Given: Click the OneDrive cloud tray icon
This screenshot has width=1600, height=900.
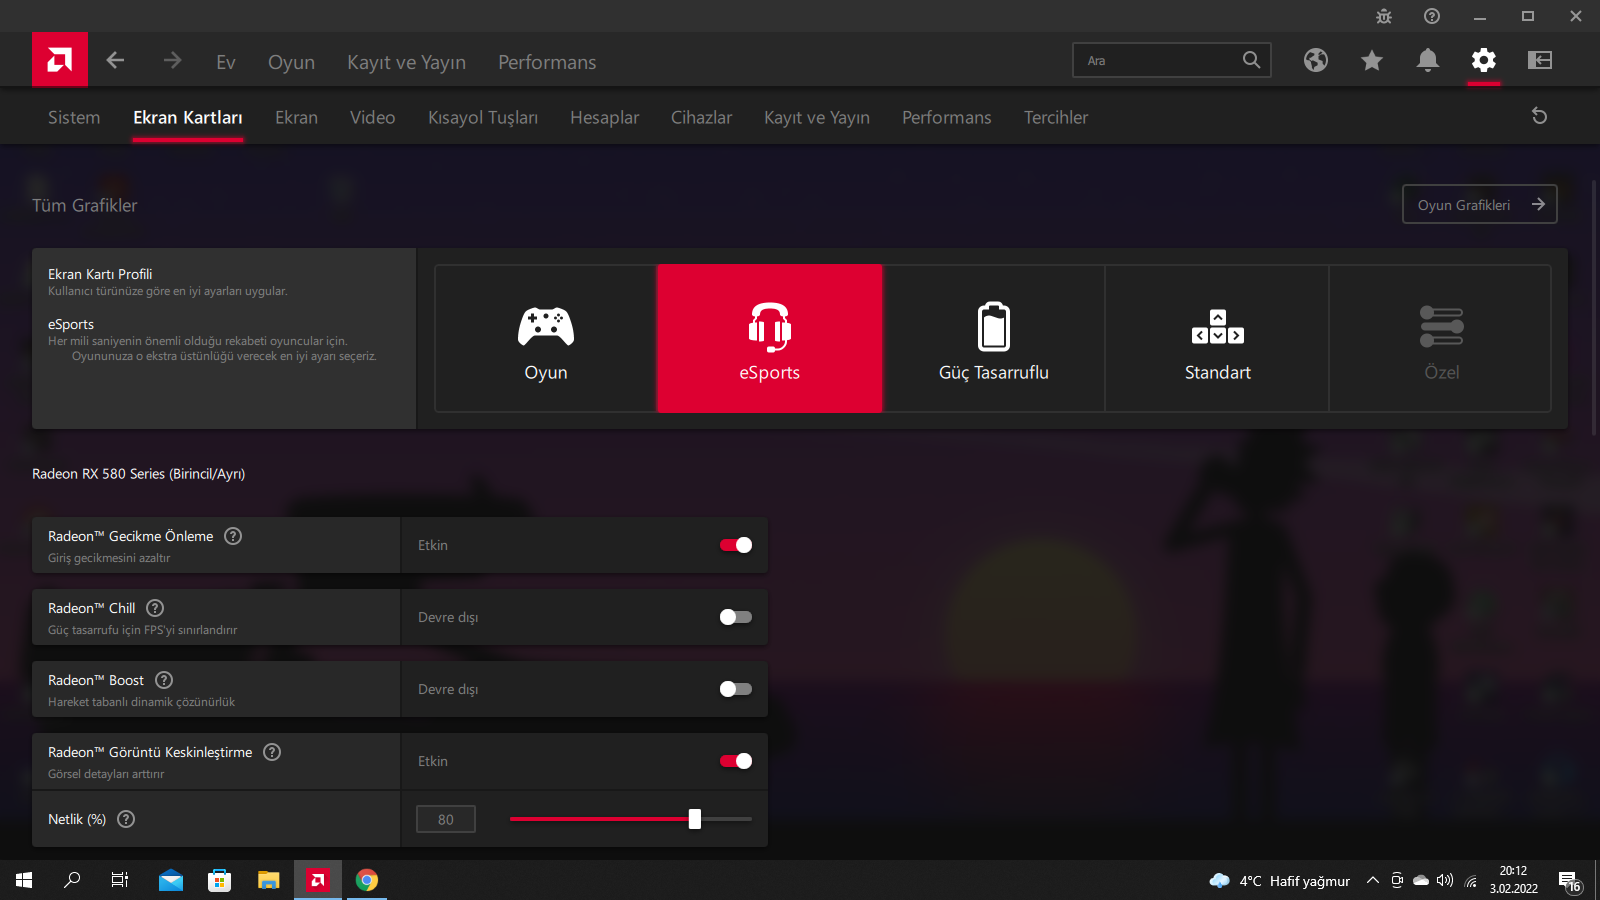Looking at the screenshot, I should pos(1421,880).
